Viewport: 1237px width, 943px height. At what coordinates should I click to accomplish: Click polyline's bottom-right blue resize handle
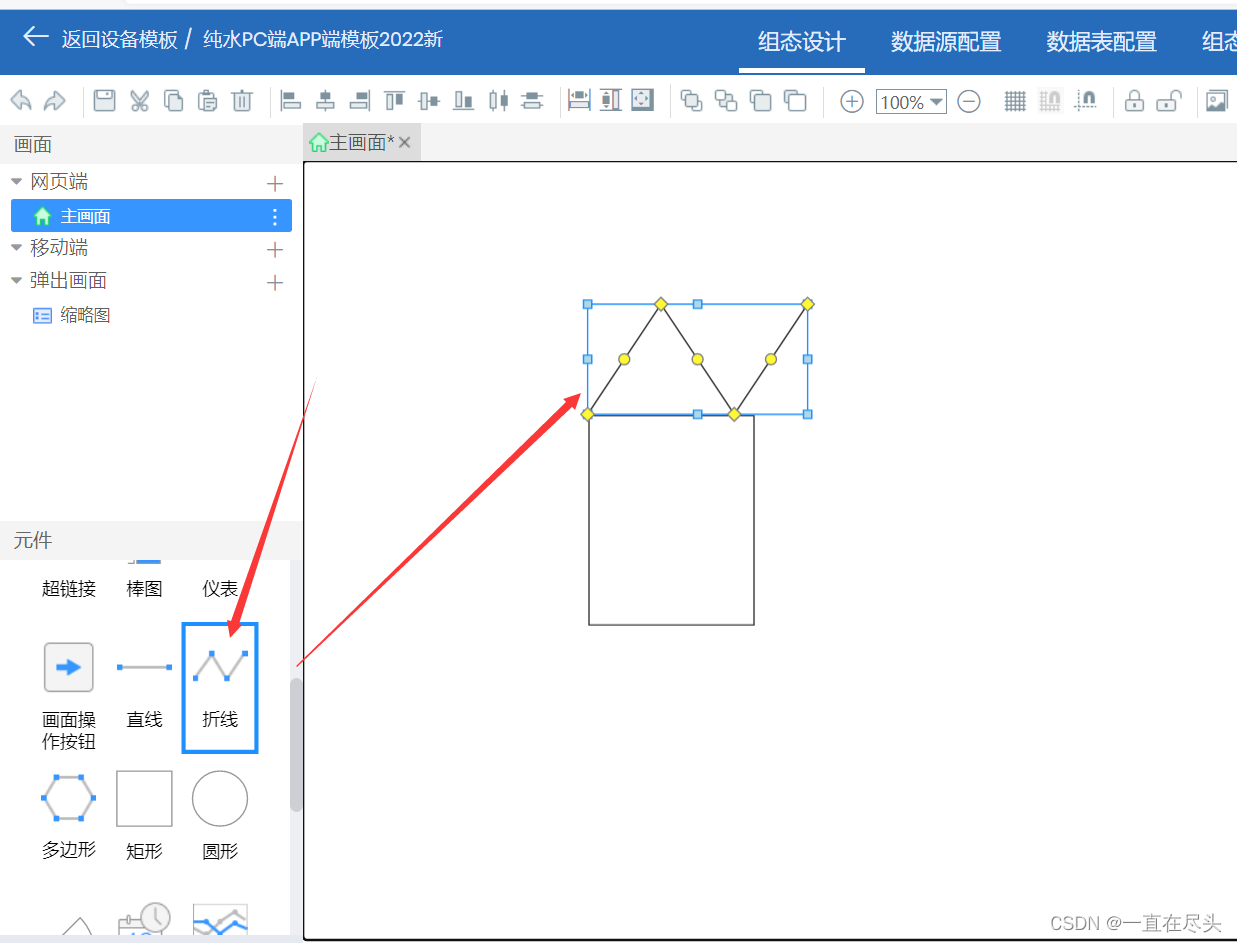point(808,414)
